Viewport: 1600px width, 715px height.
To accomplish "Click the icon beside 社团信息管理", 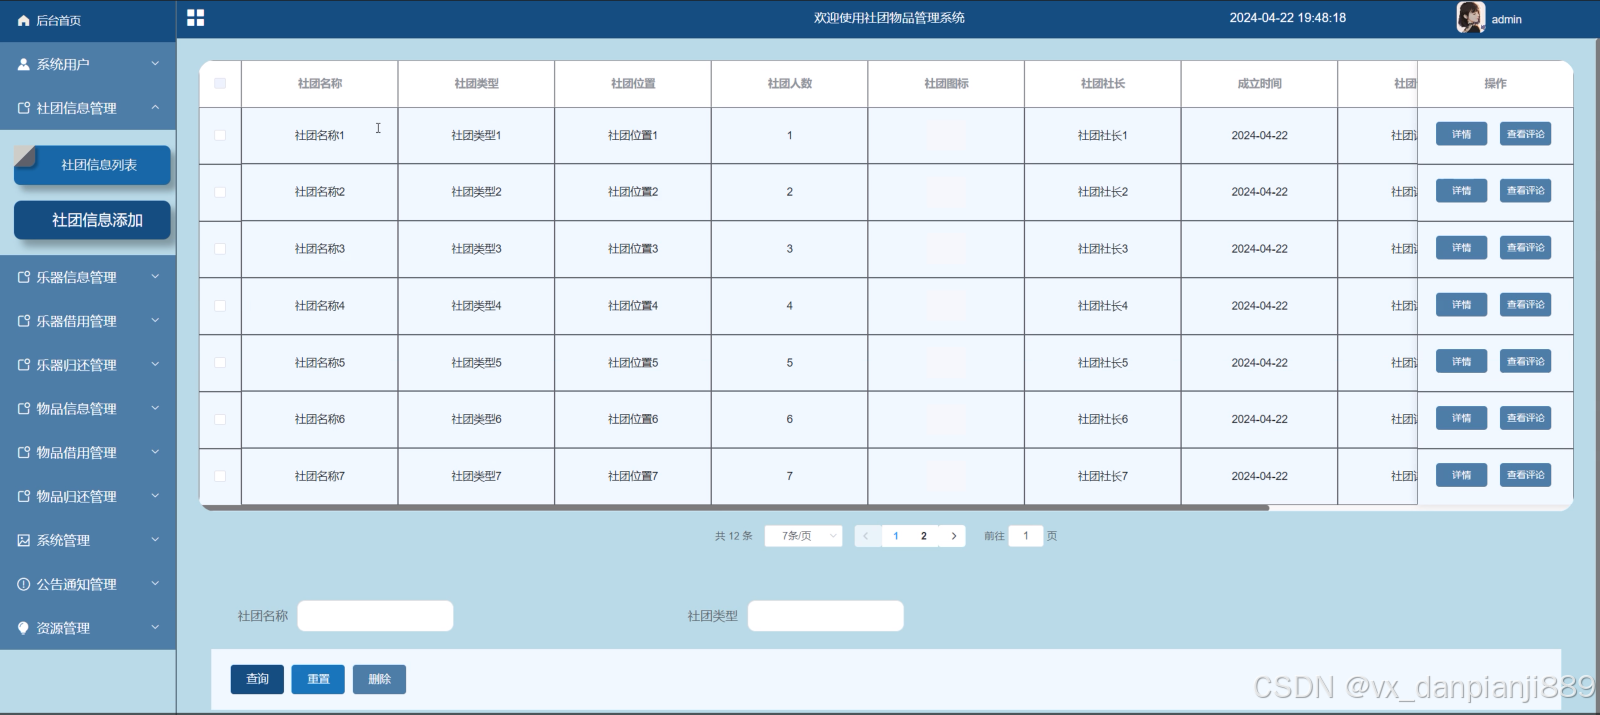I will coord(24,108).
